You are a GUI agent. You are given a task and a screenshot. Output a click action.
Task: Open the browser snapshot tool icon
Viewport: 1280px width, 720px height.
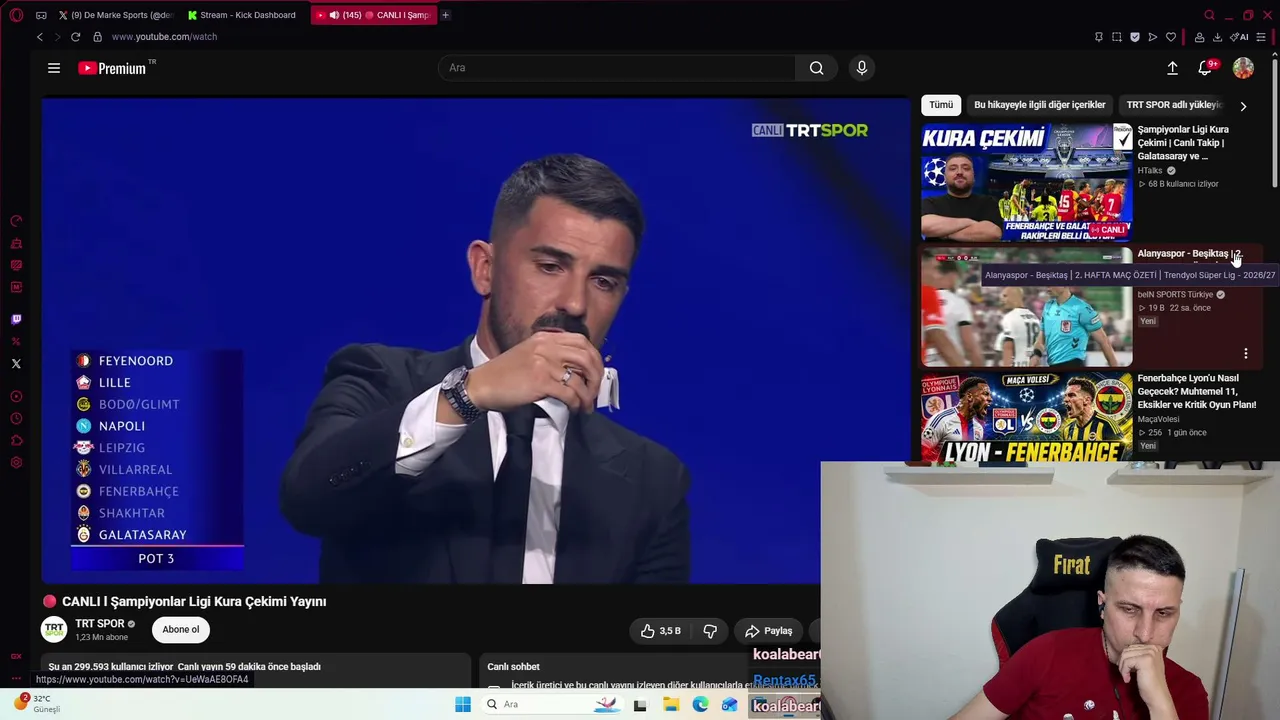pos(1117,37)
